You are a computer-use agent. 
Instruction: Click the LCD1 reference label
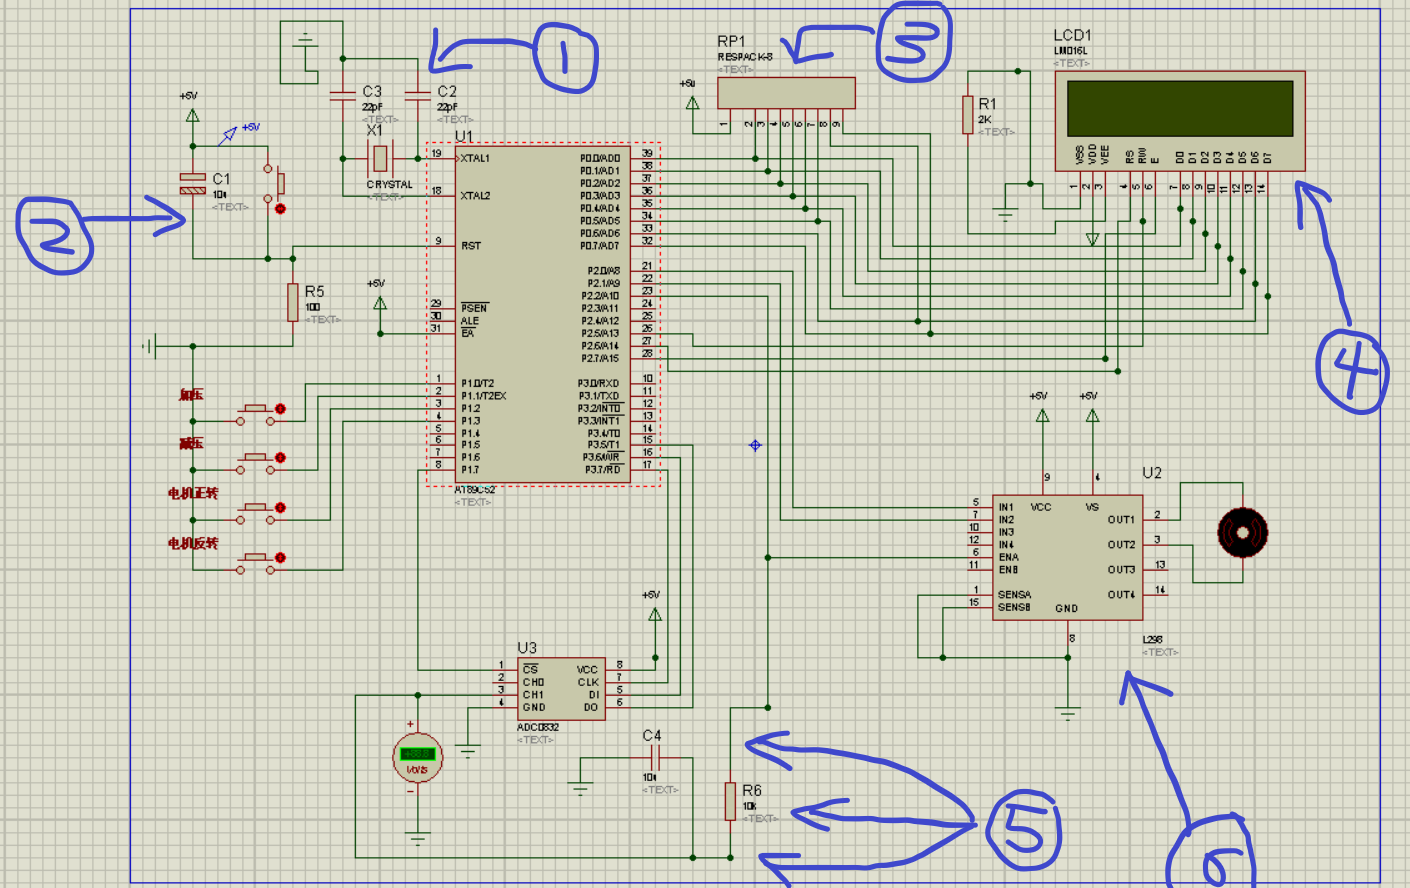click(x=1072, y=35)
